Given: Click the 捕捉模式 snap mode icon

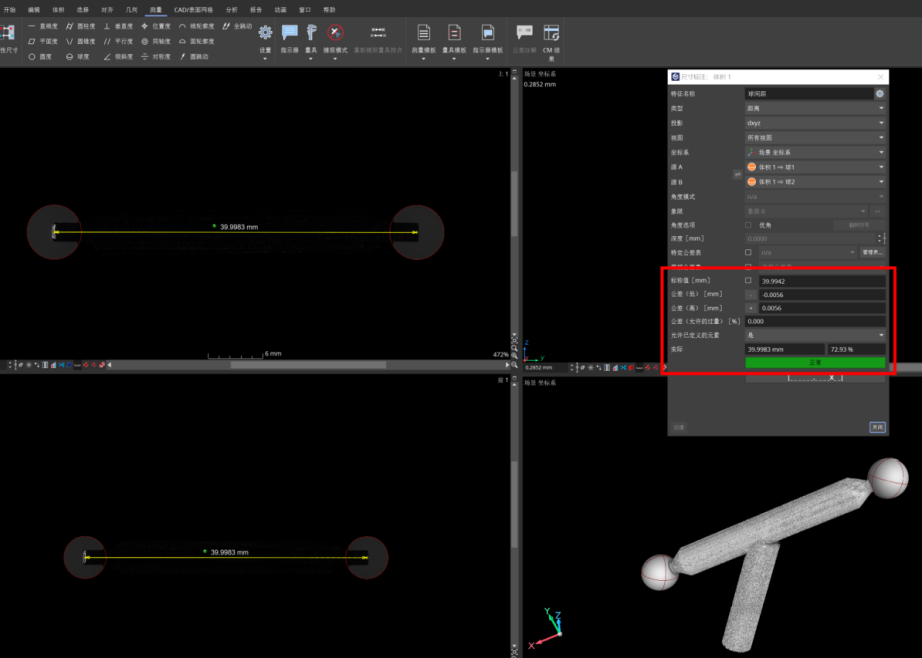Looking at the screenshot, I should click(335, 32).
